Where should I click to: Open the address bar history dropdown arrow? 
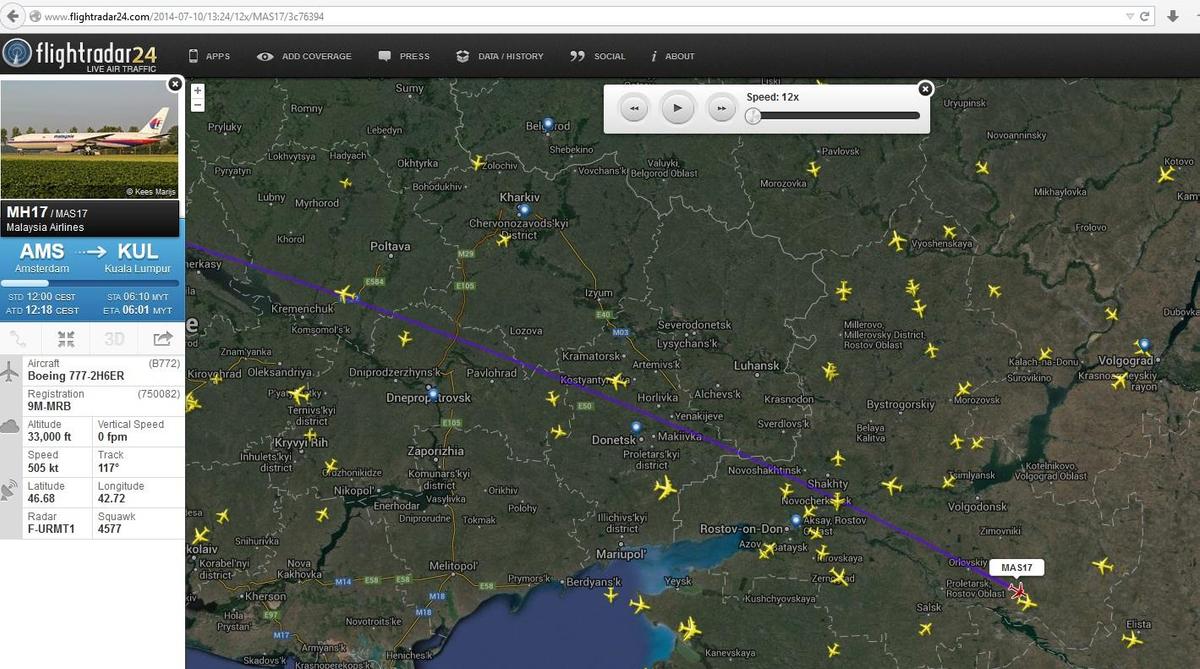[x=1130, y=17]
